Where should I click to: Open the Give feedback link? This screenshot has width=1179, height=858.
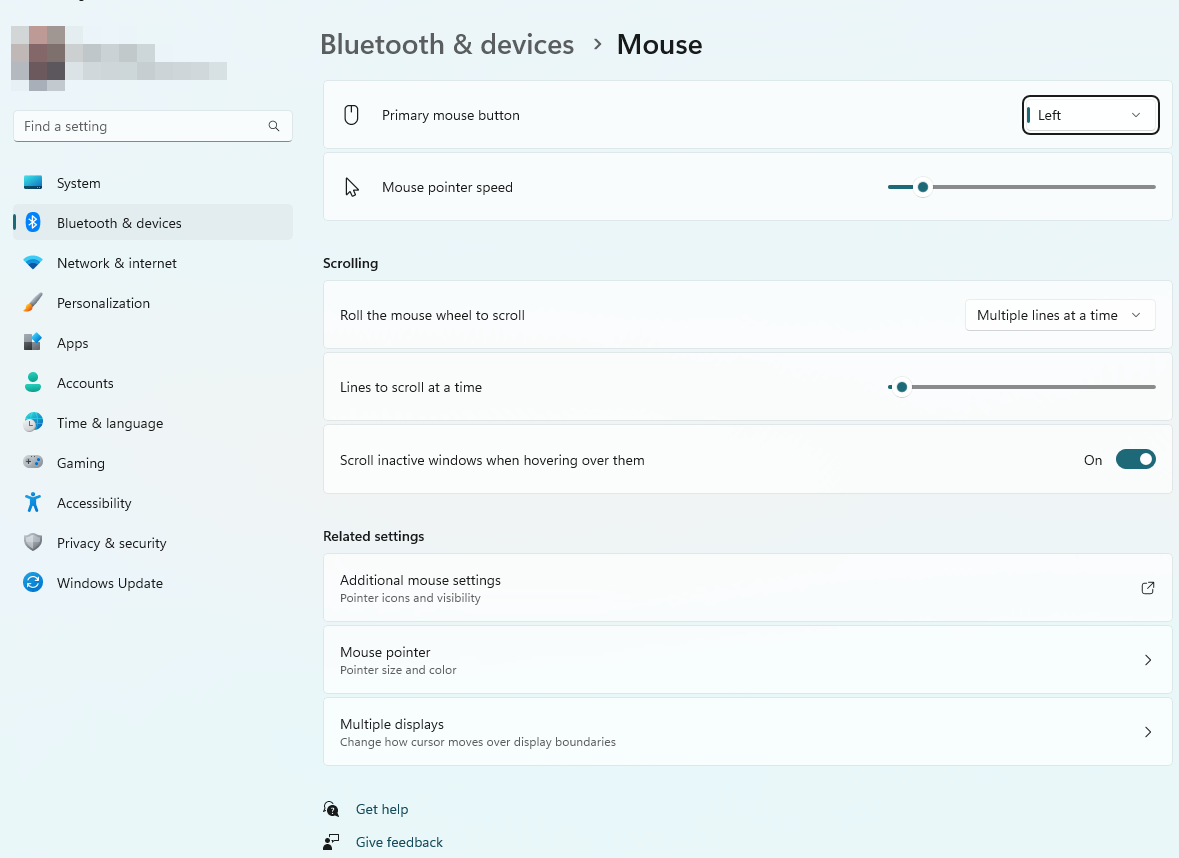(x=399, y=842)
